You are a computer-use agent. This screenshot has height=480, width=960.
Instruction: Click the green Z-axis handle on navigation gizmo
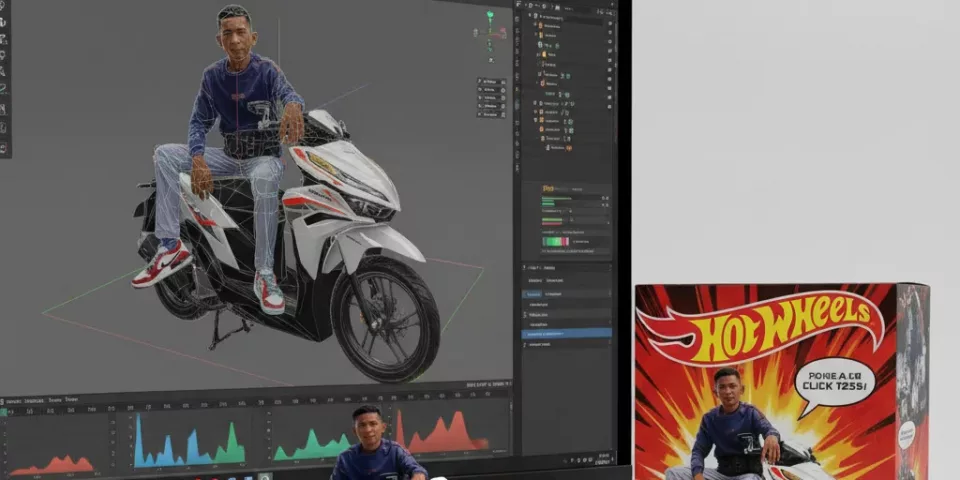pos(490,14)
